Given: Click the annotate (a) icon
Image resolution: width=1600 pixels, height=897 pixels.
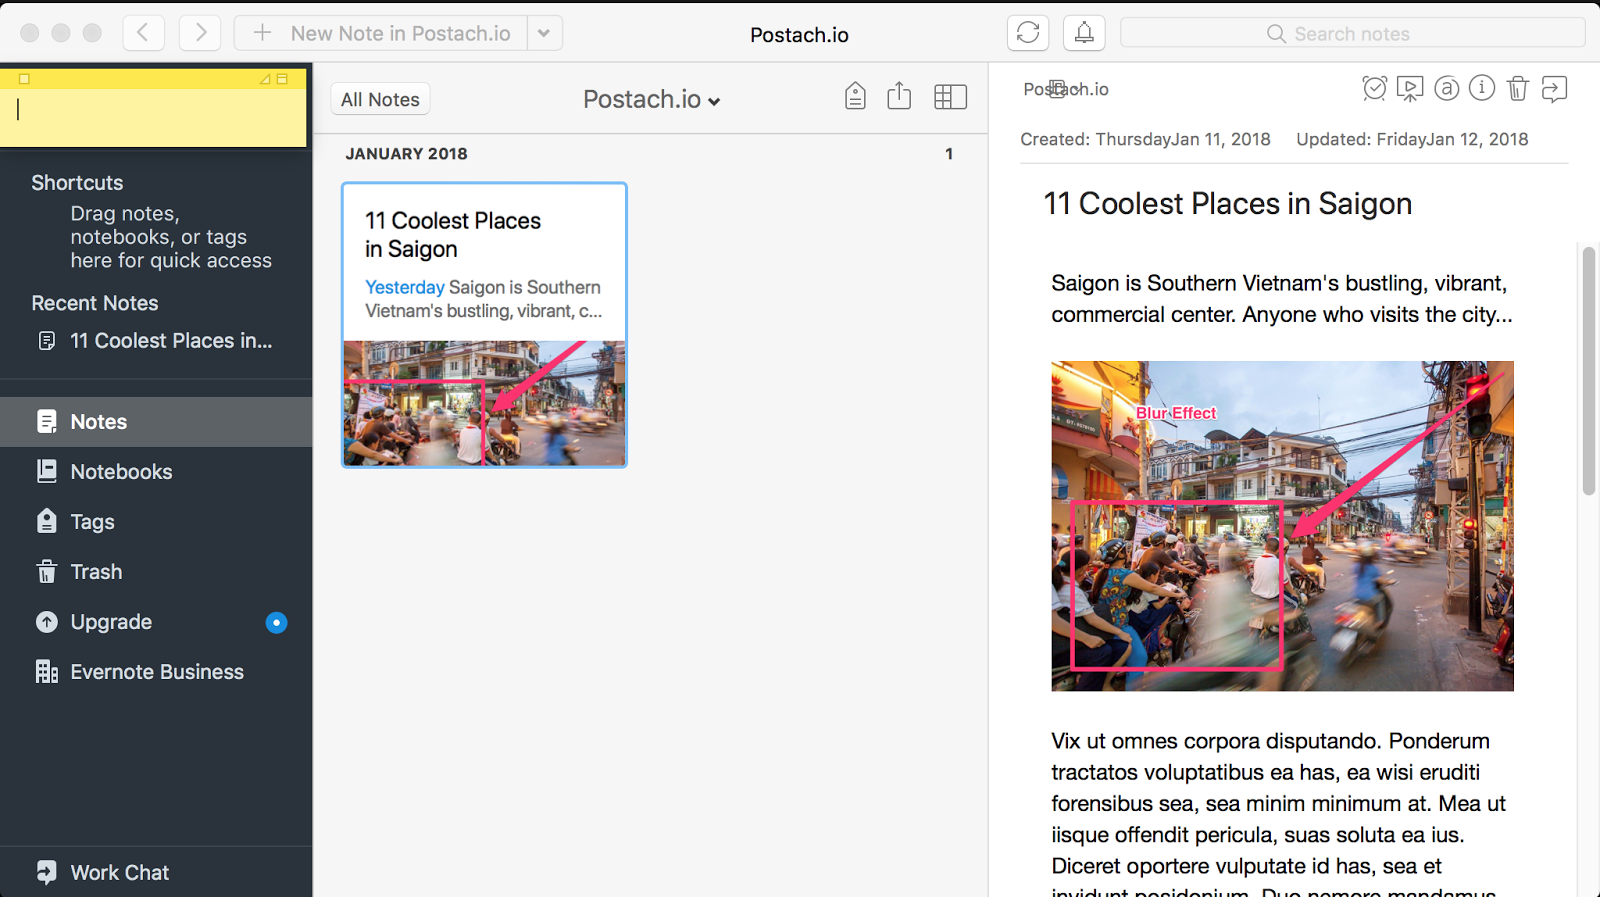Looking at the screenshot, I should tap(1447, 89).
